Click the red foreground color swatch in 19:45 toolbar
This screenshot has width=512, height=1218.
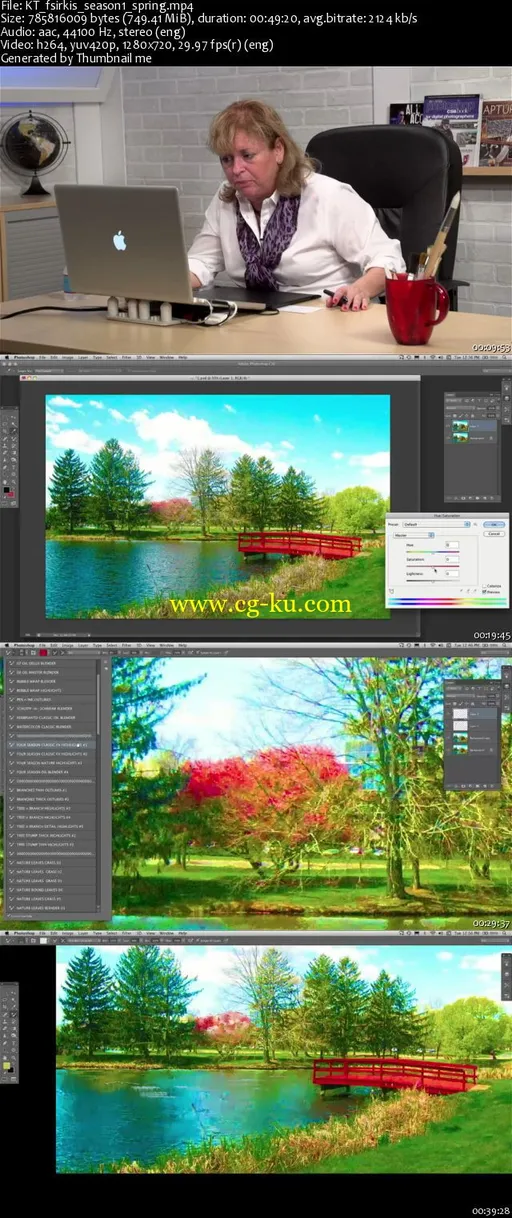coord(11,494)
